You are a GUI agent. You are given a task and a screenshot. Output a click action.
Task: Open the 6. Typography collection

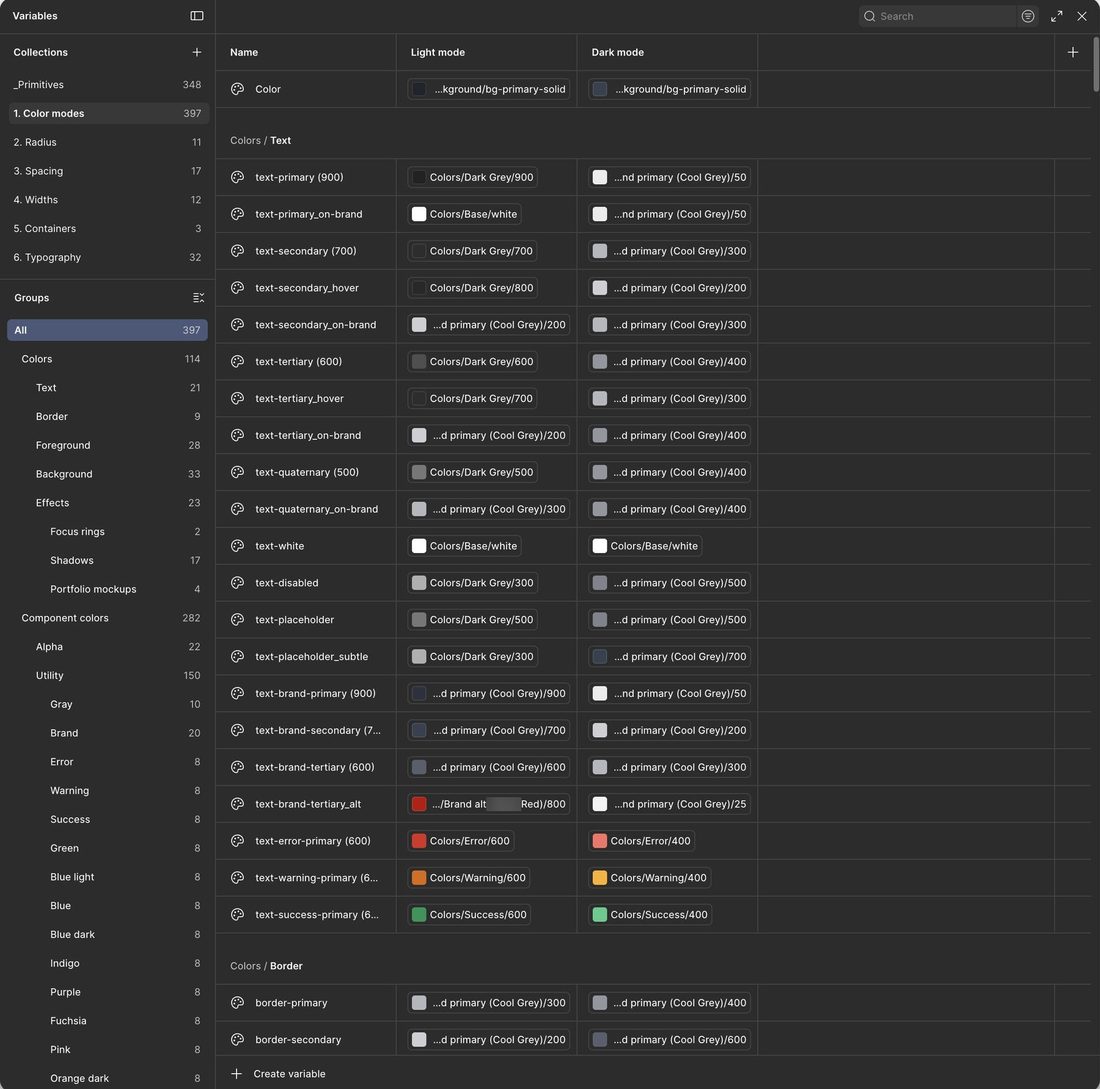pos(107,257)
